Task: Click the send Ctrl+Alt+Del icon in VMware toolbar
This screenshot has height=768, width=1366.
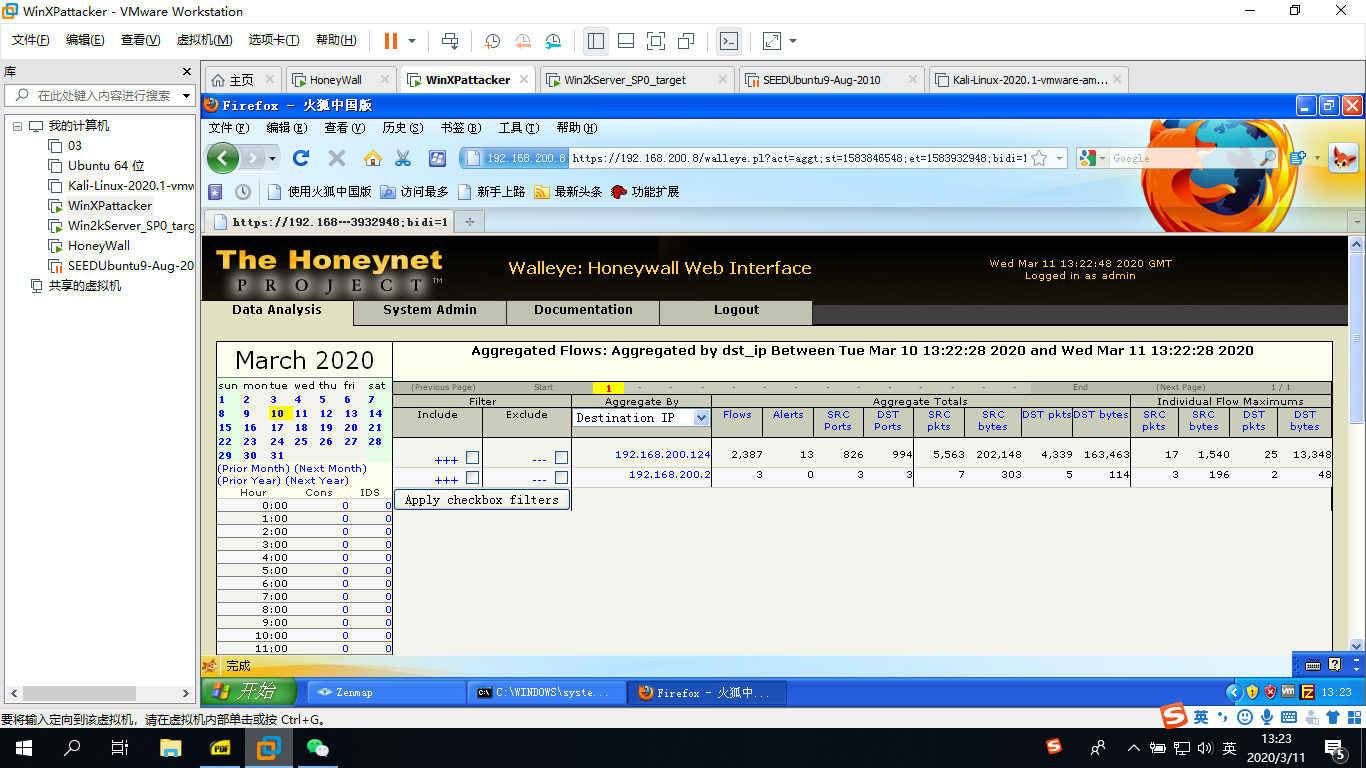Action: tap(450, 41)
